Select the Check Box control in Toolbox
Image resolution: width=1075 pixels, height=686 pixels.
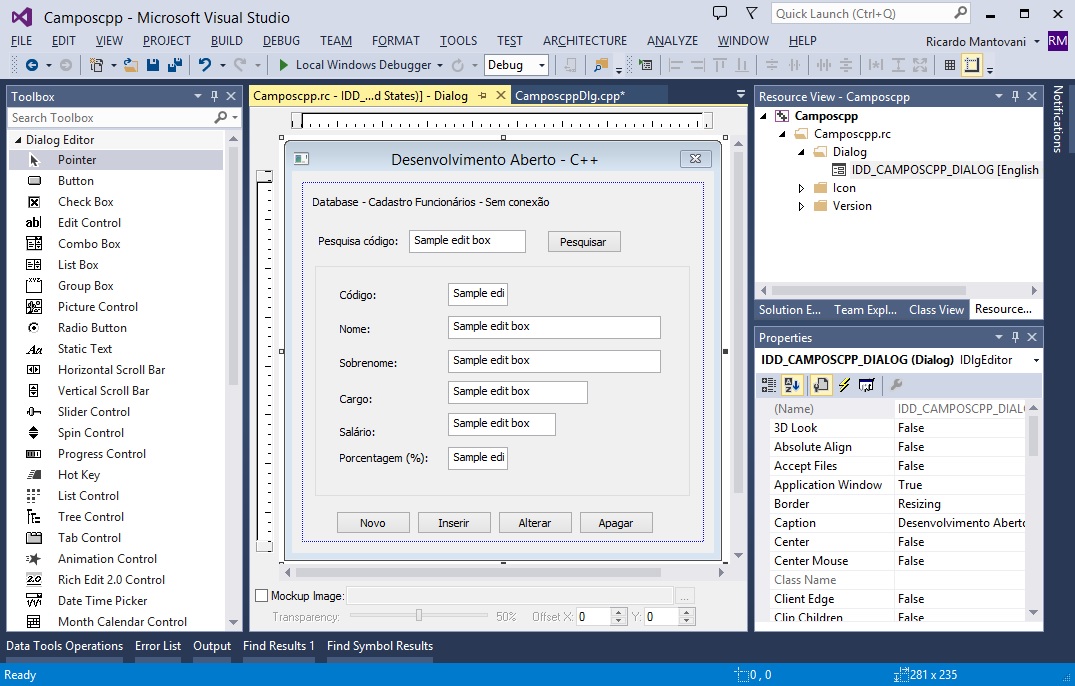pyautogui.click(x=85, y=202)
